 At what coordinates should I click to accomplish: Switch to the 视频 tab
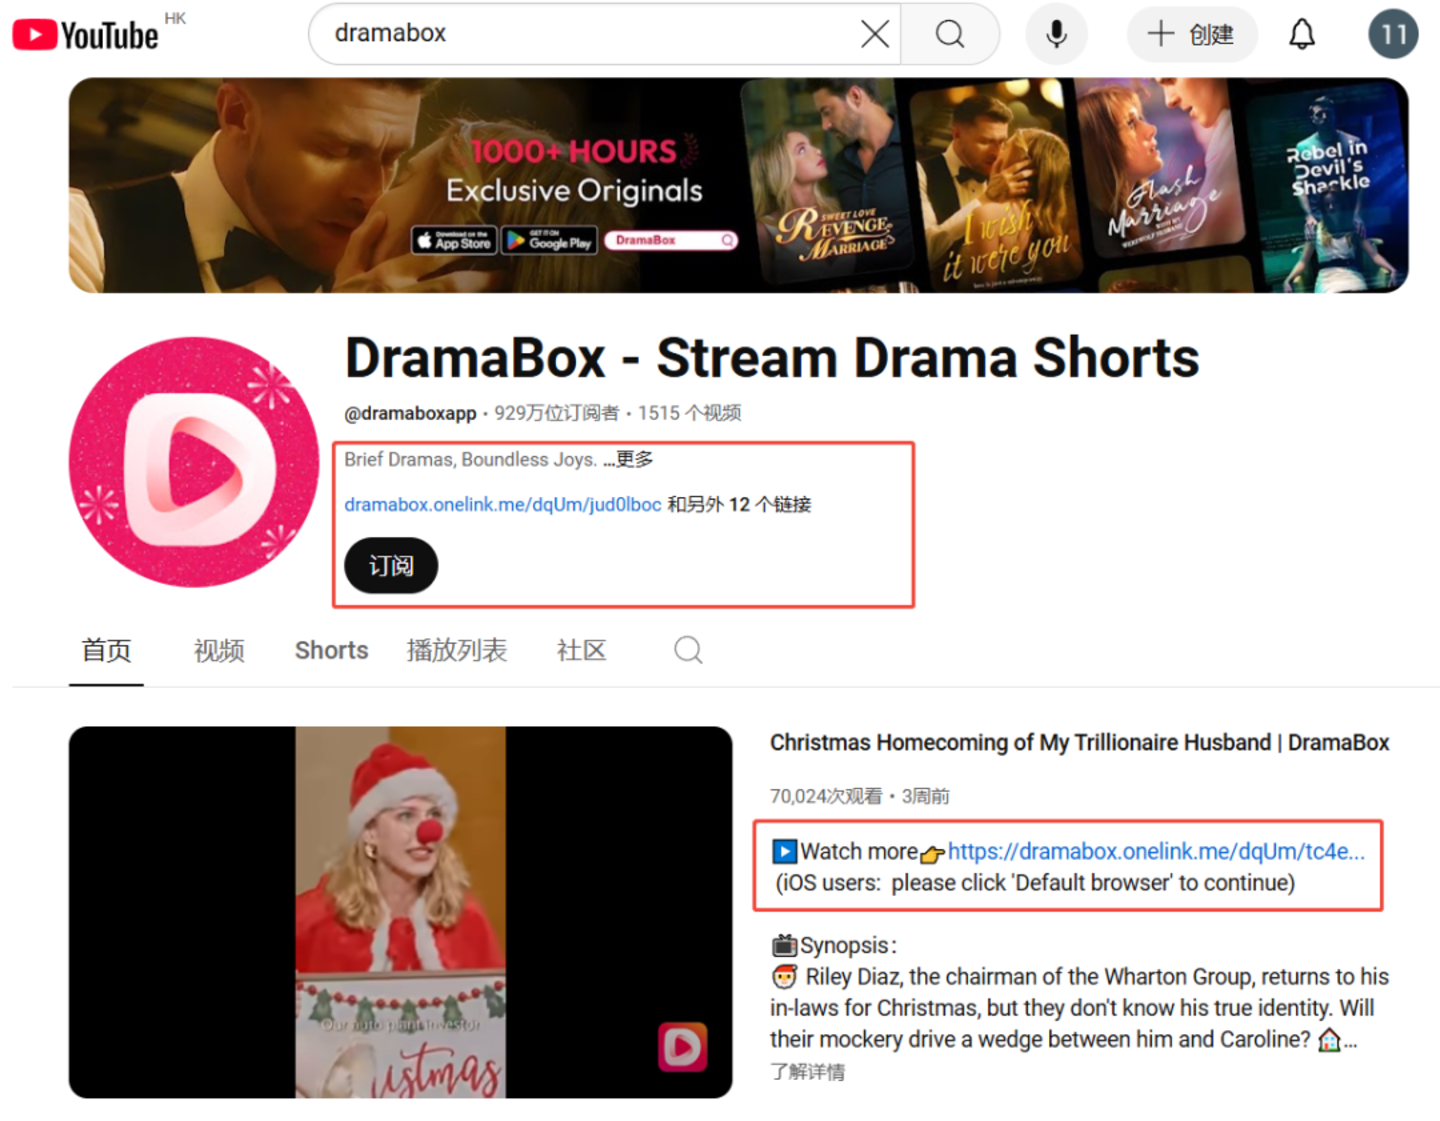pos(219,651)
